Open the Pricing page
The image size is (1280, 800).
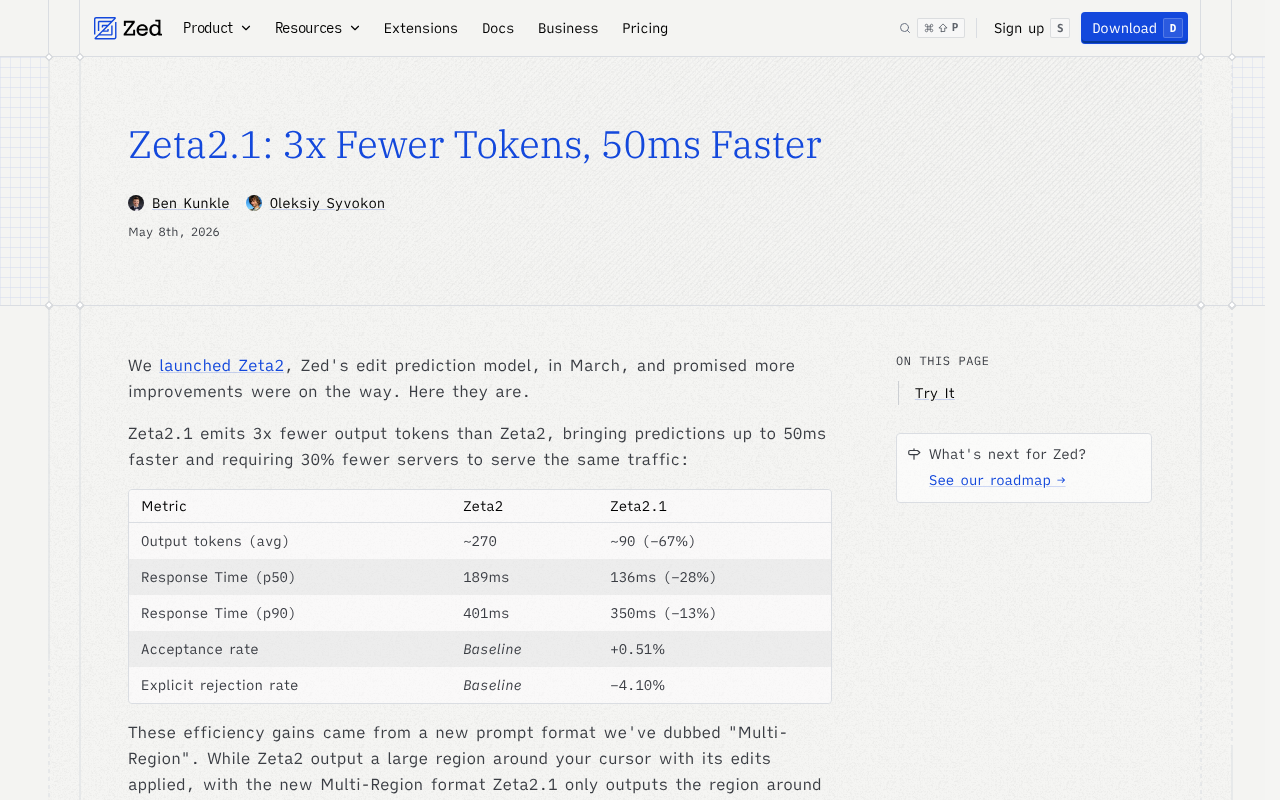tap(645, 28)
